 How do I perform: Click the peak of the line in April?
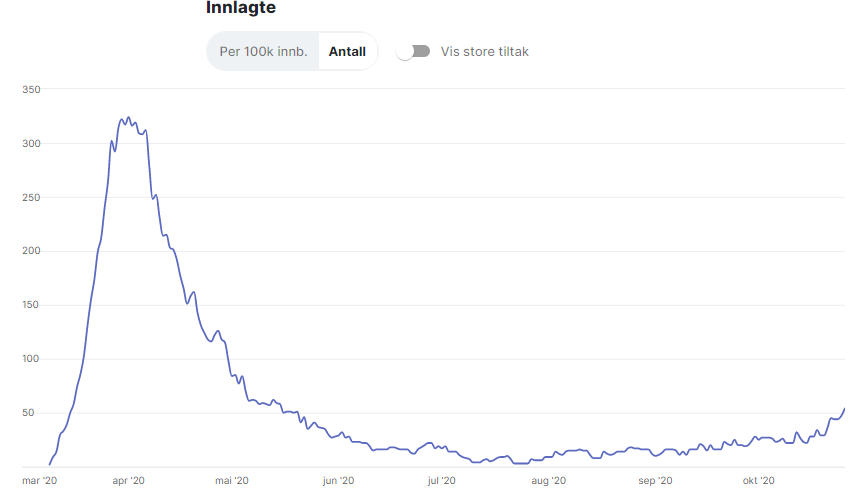pos(128,118)
